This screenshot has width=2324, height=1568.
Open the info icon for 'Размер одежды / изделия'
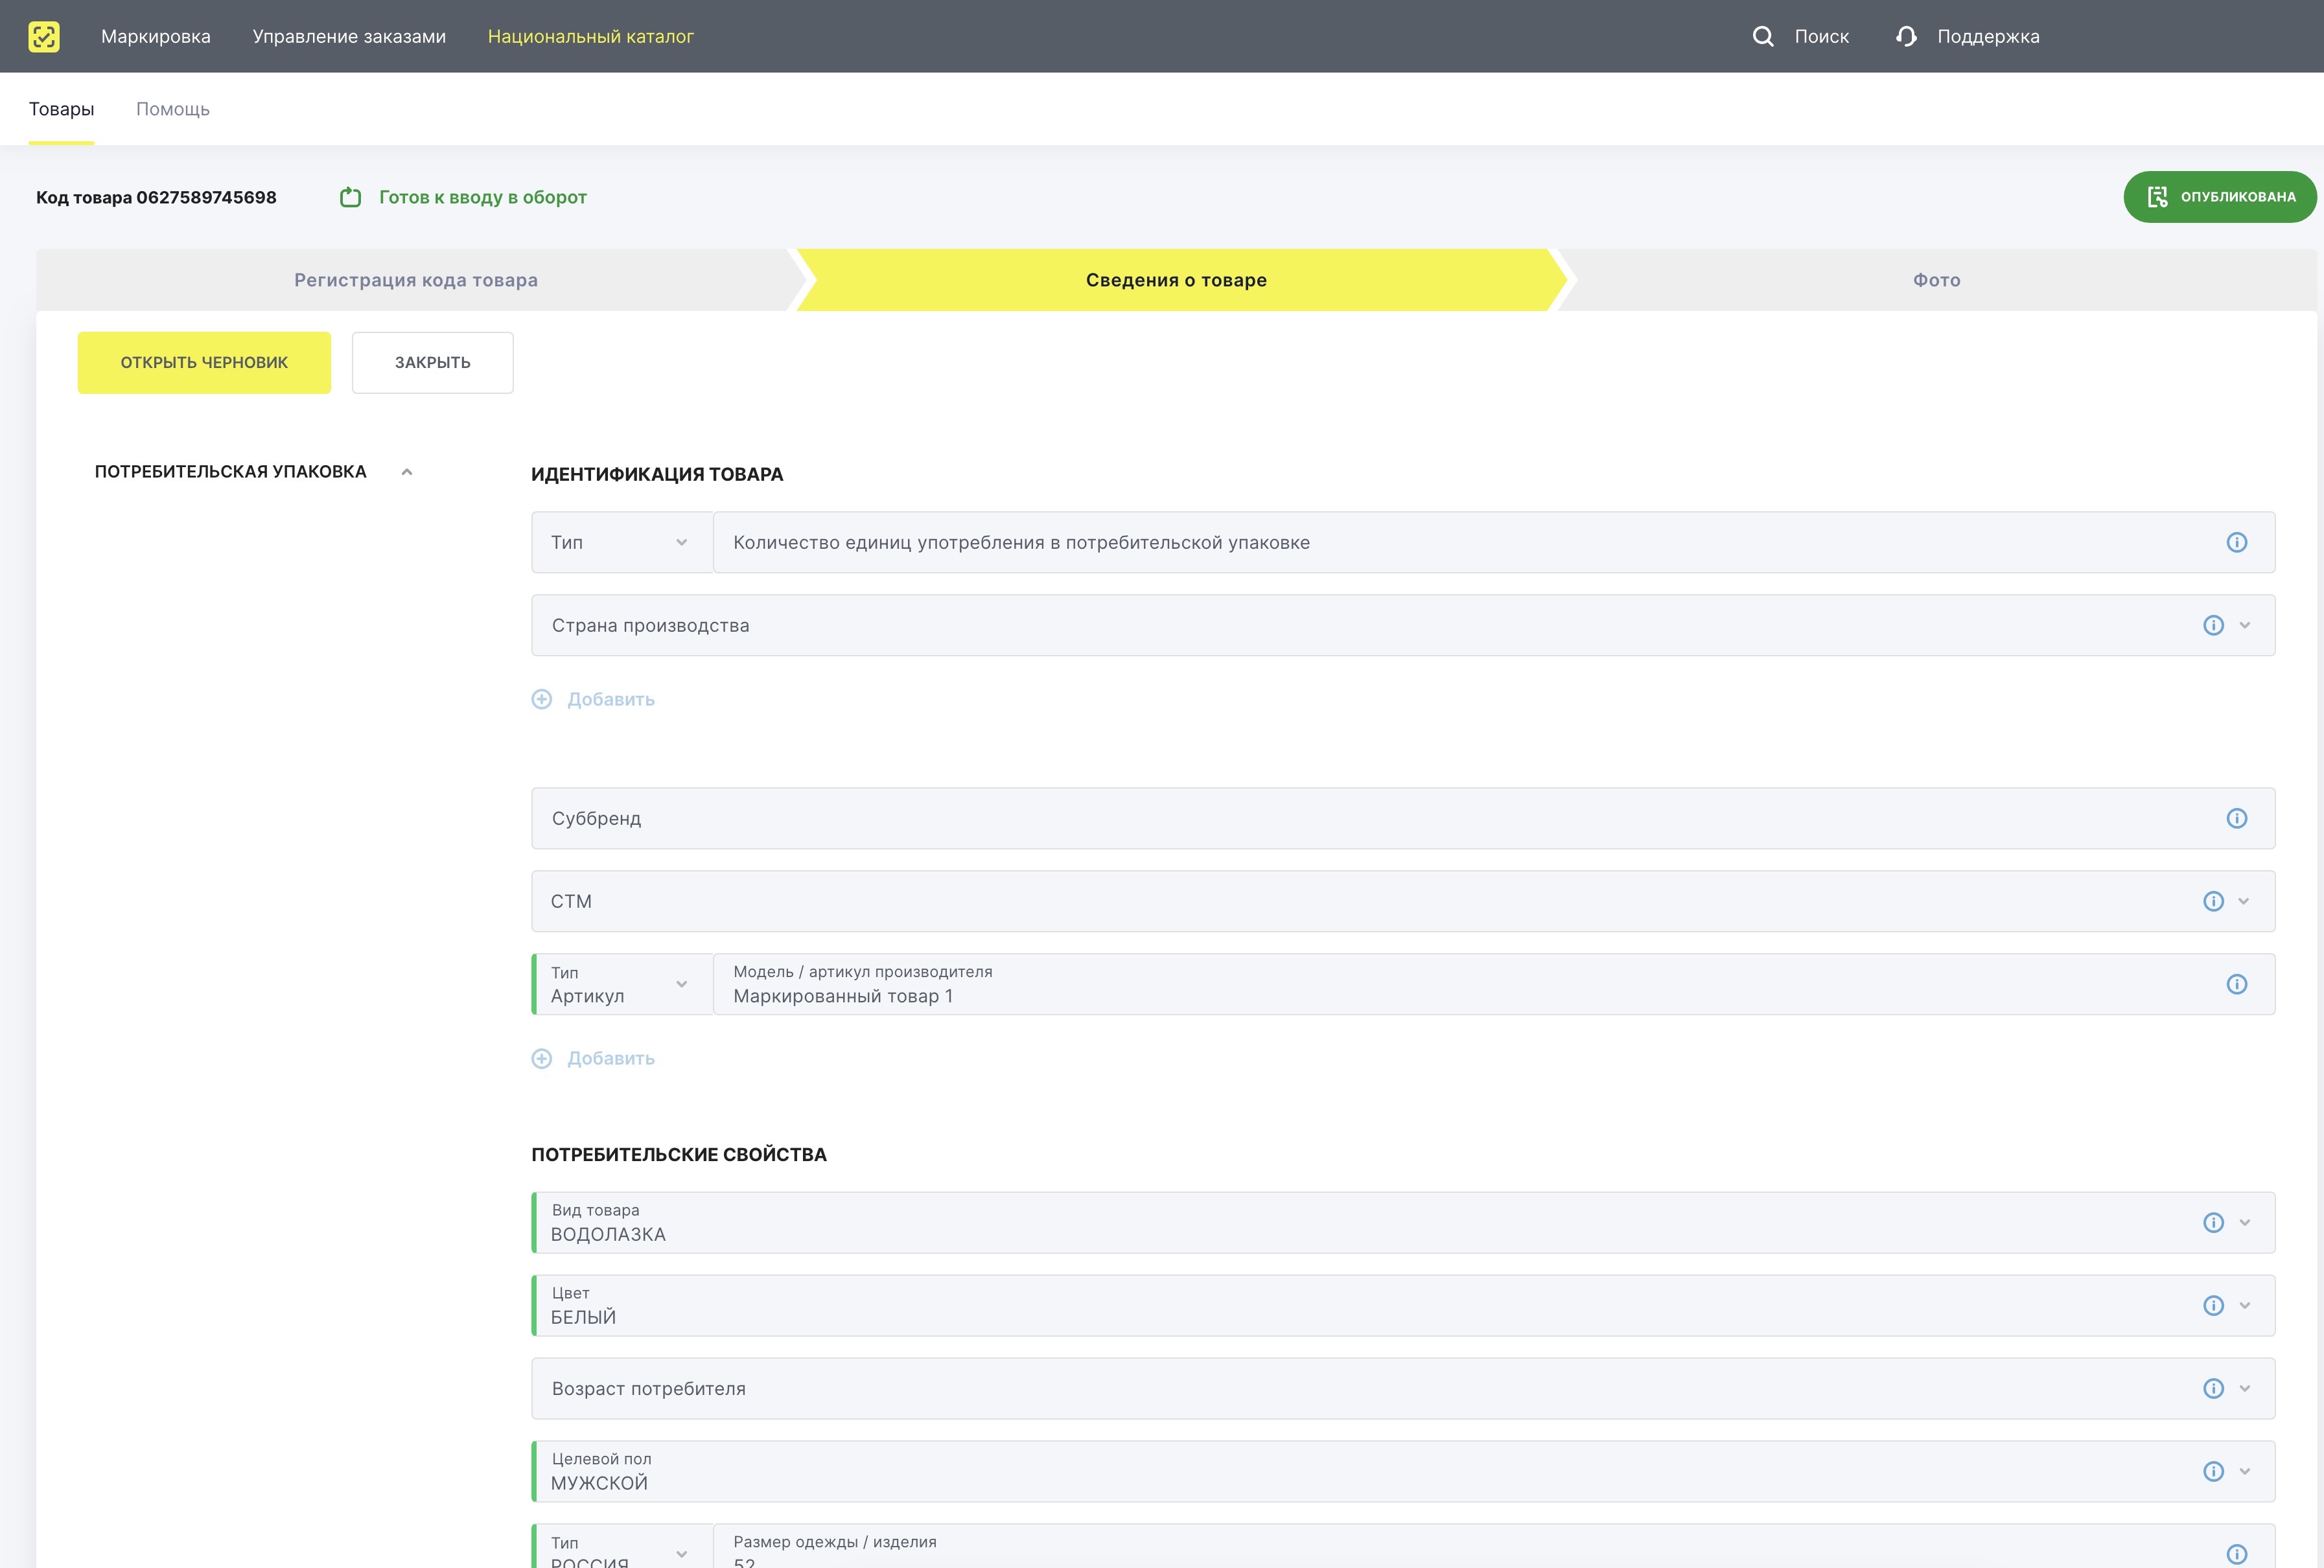tap(2237, 1554)
